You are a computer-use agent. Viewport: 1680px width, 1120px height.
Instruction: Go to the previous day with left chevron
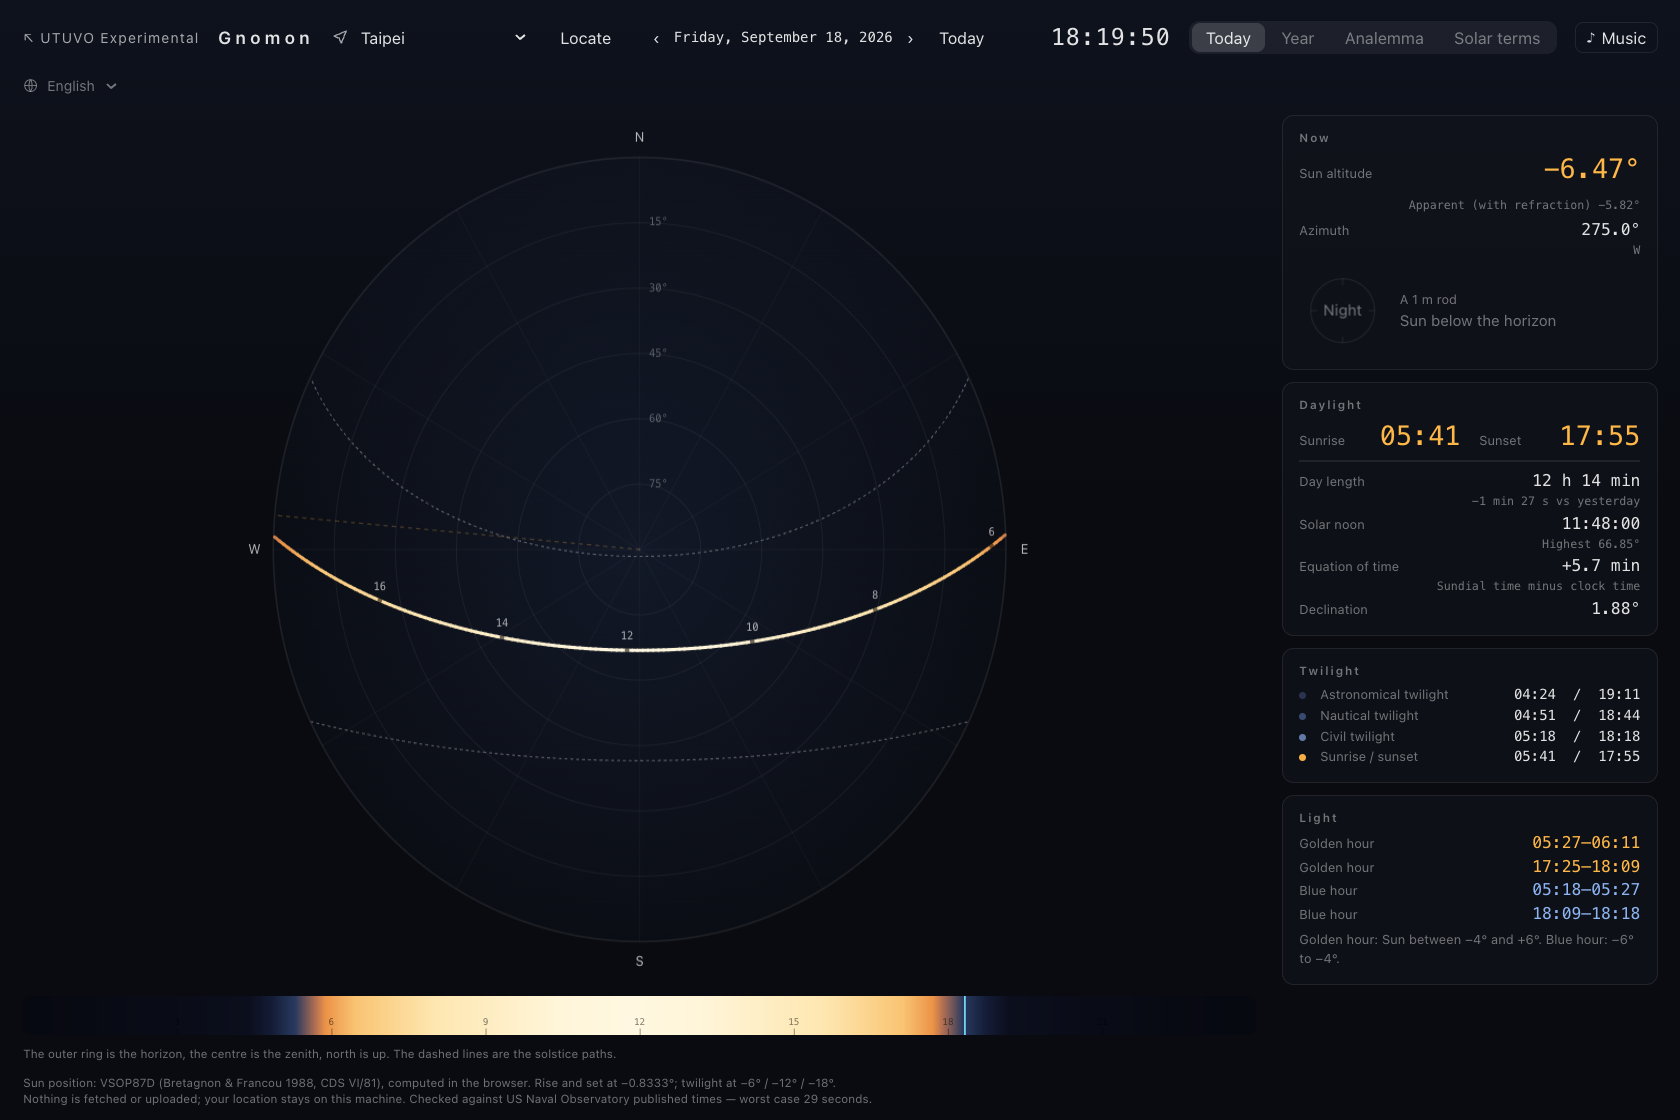[656, 39]
